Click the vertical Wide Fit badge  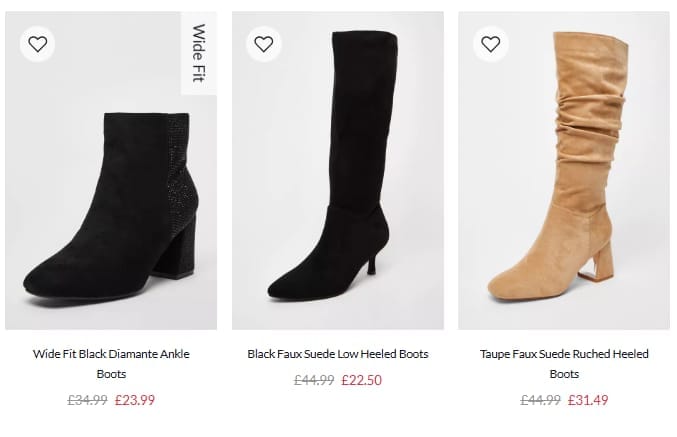click(199, 53)
